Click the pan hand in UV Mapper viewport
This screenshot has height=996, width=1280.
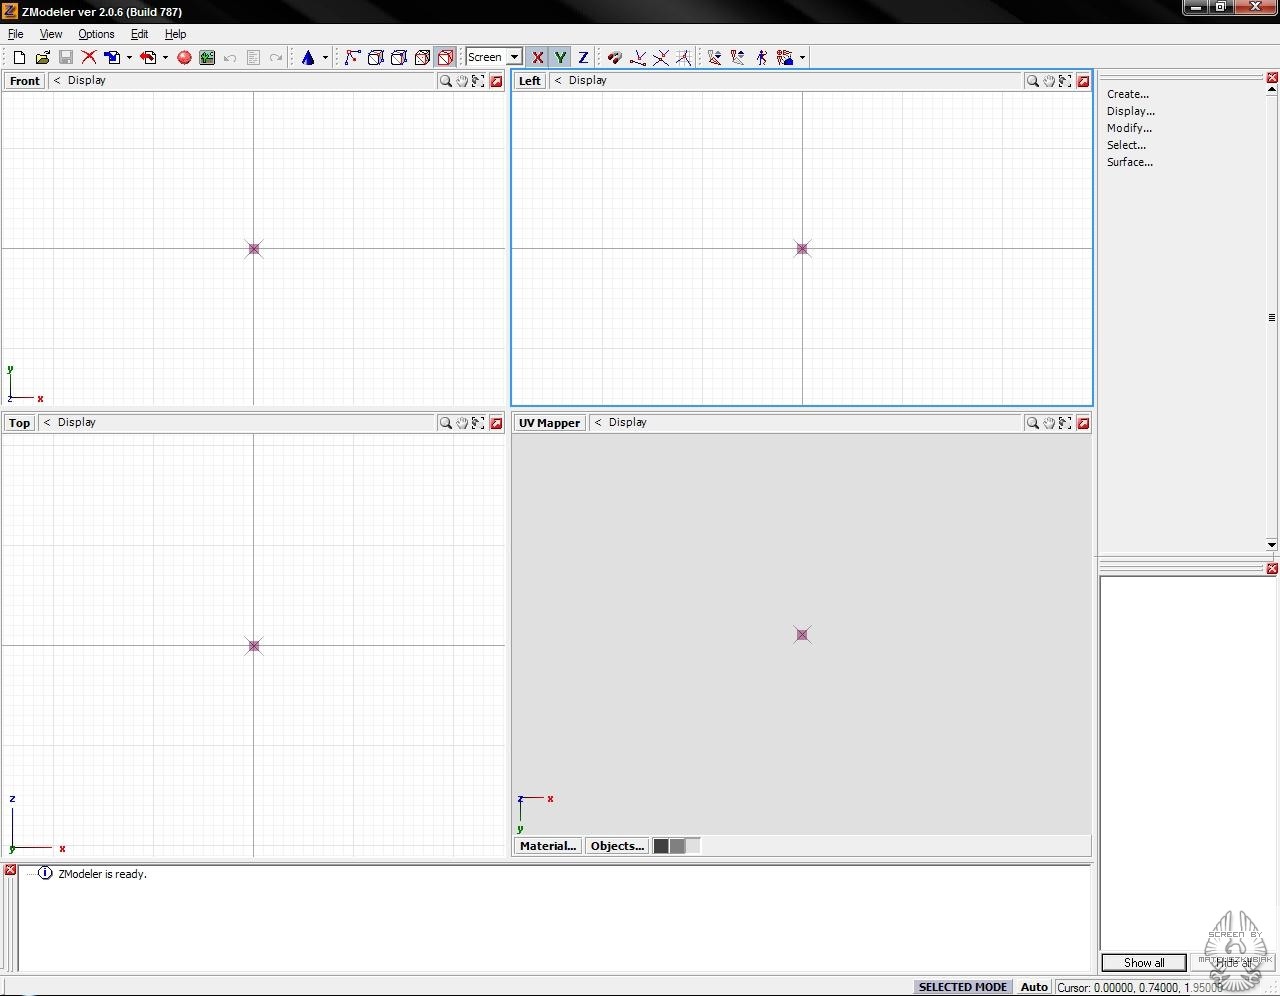tap(1049, 423)
